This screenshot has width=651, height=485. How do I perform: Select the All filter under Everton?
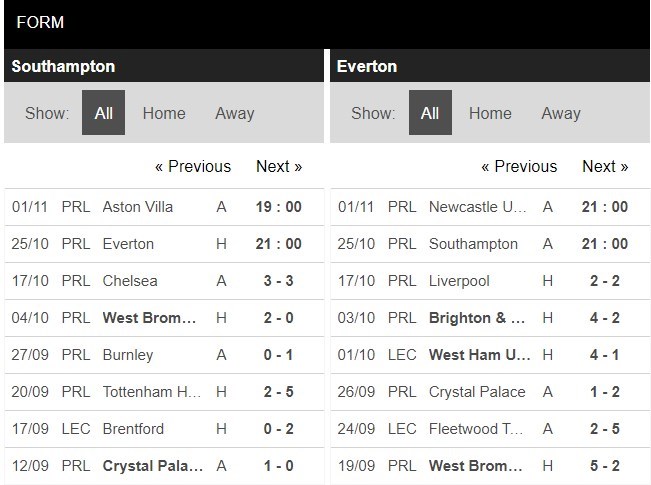[430, 113]
